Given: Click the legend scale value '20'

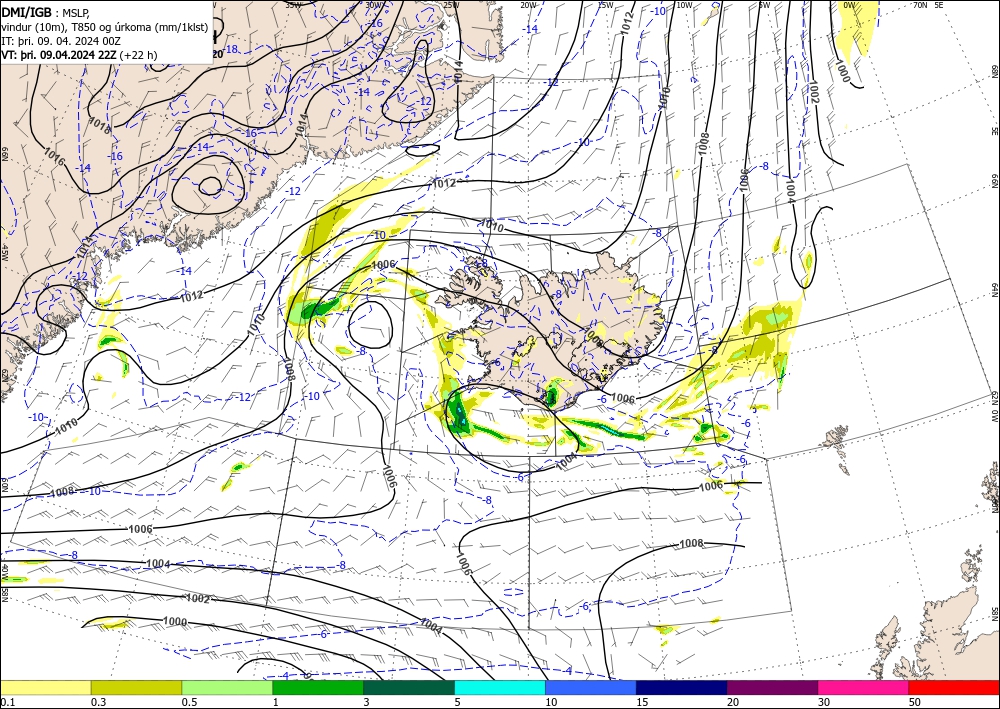Looking at the screenshot, I should (733, 702).
